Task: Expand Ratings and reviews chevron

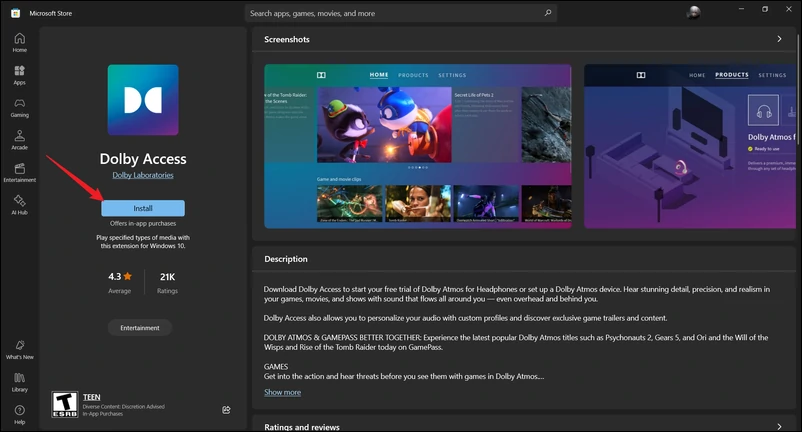Action: [779, 426]
